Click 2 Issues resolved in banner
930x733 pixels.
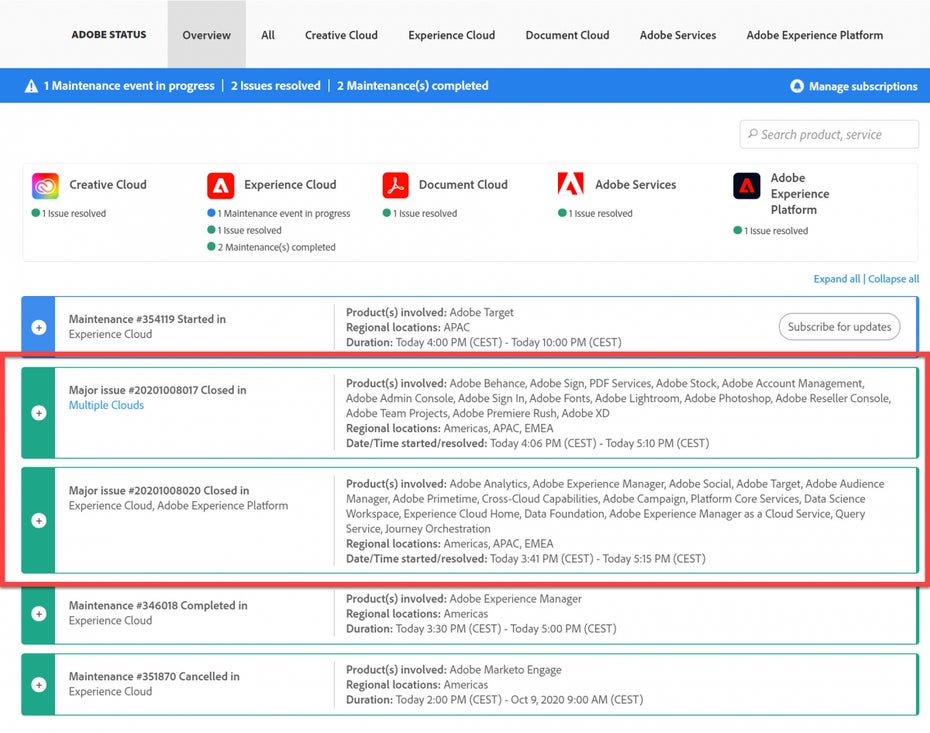(275, 86)
